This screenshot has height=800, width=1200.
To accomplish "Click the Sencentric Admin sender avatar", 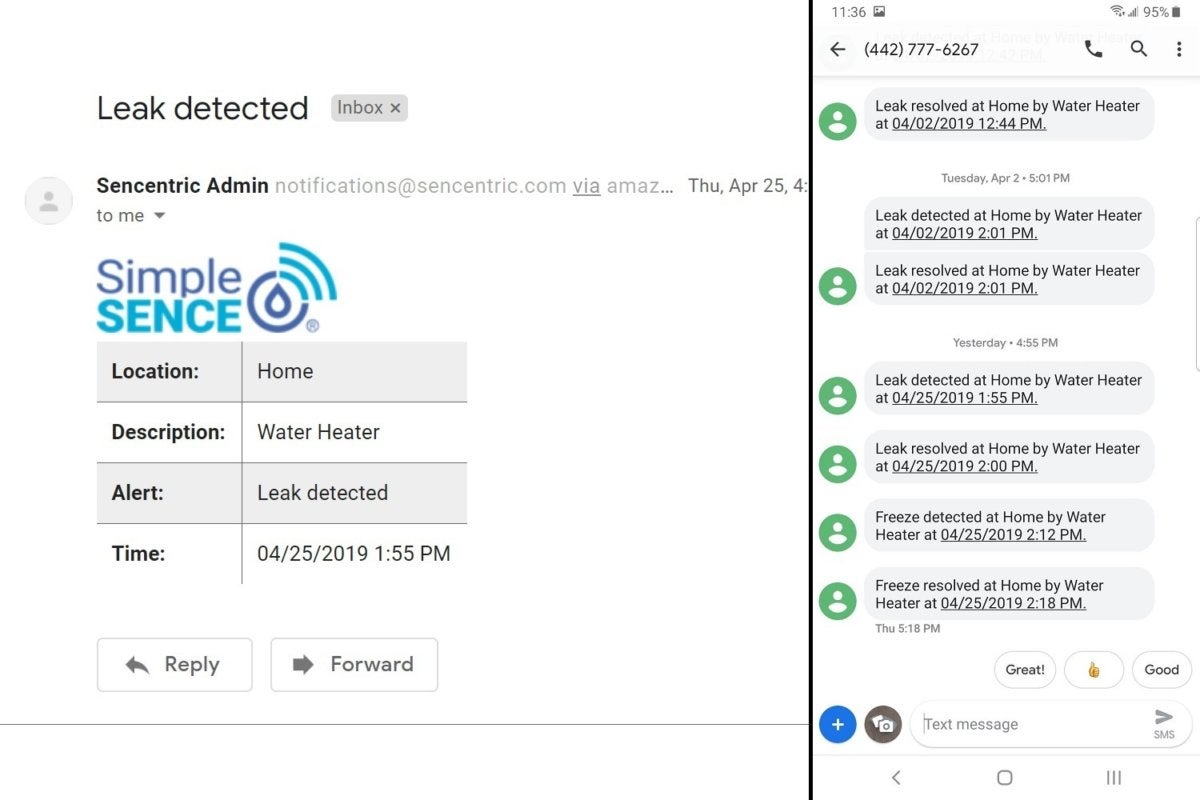I will click(48, 201).
